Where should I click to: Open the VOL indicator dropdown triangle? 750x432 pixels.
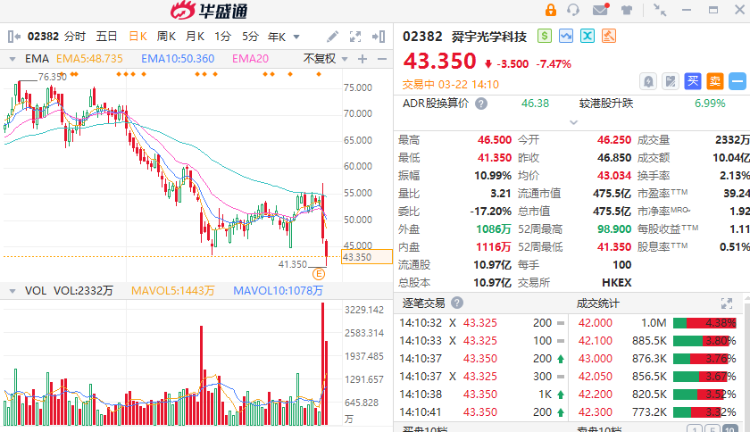12,291
